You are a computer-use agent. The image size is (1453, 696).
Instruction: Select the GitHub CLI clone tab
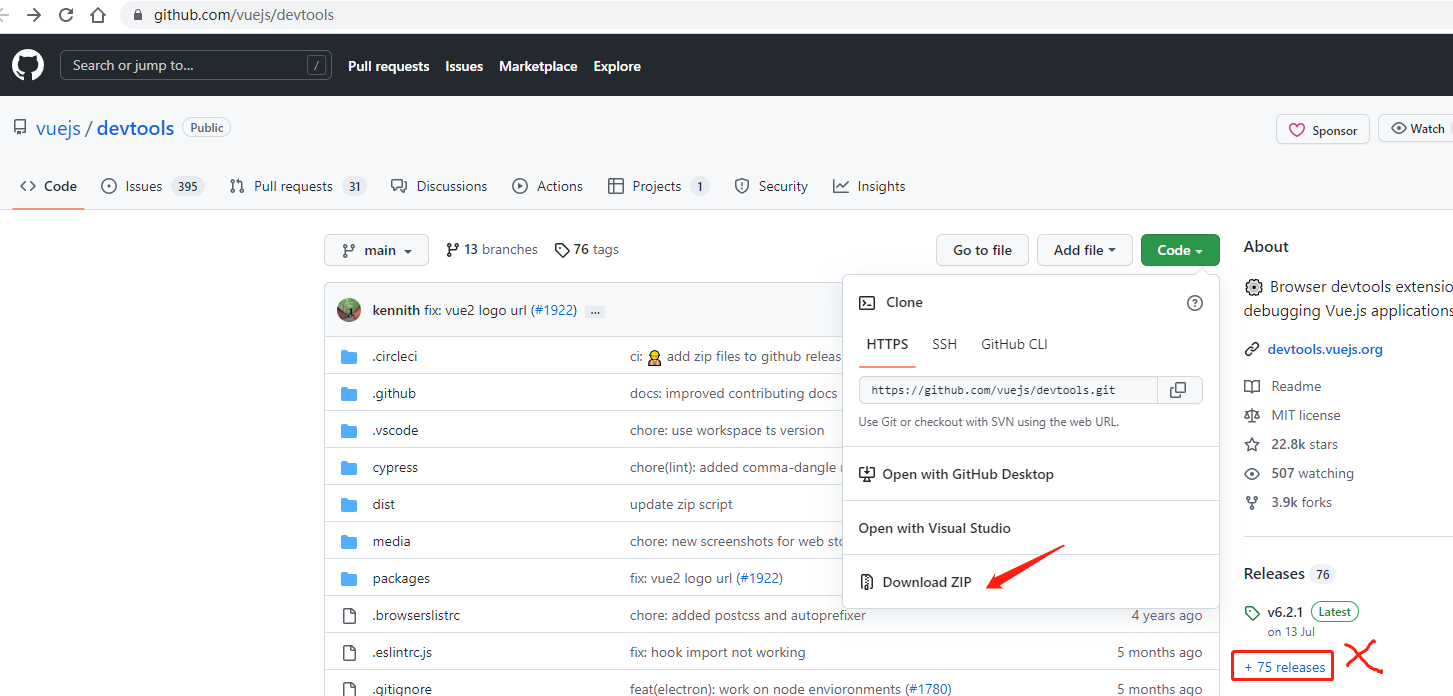[x=1014, y=344]
